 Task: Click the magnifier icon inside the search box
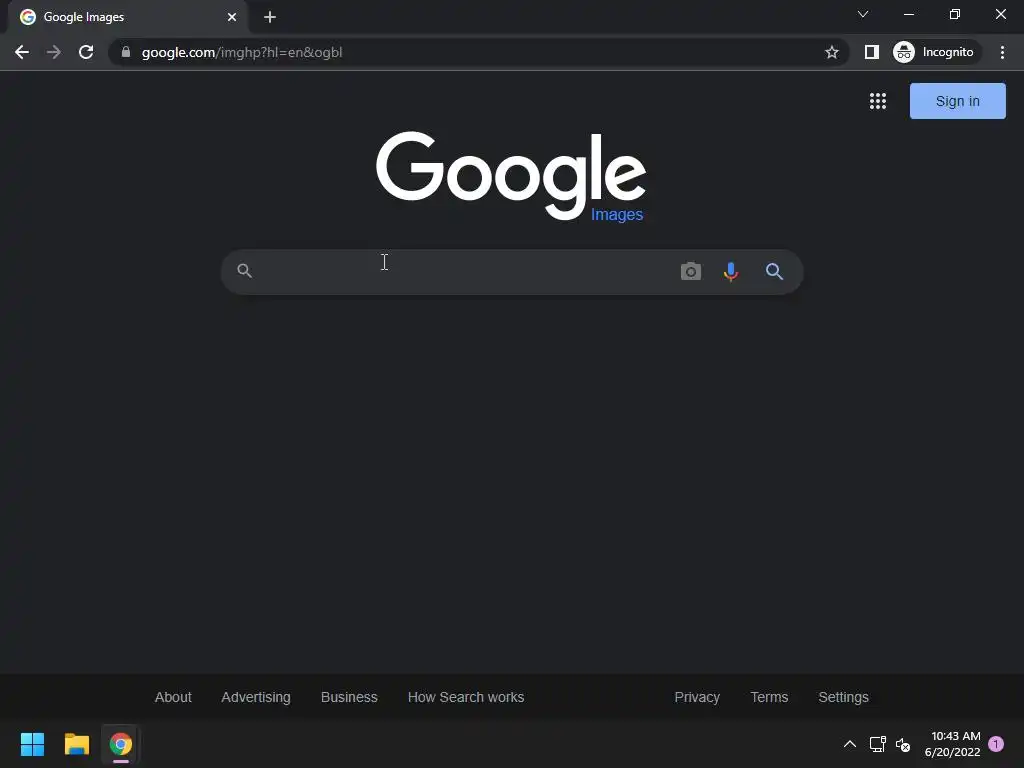(244, 270)
